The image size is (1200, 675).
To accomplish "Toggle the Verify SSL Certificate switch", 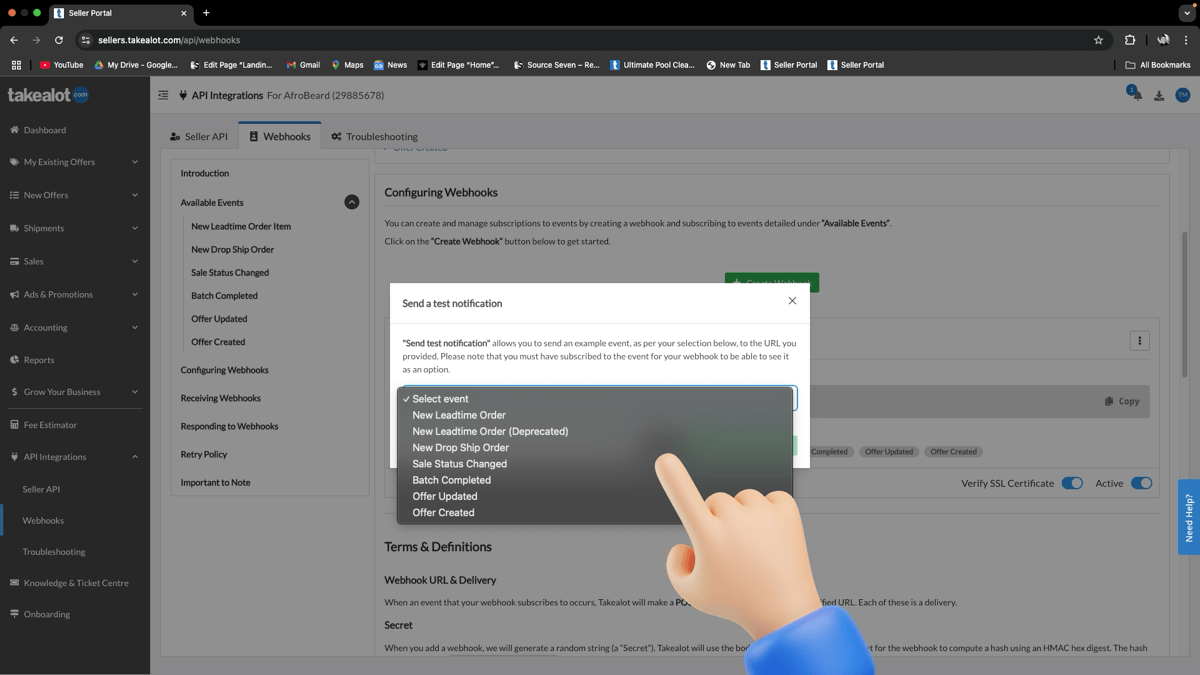I will point(1072,483).
